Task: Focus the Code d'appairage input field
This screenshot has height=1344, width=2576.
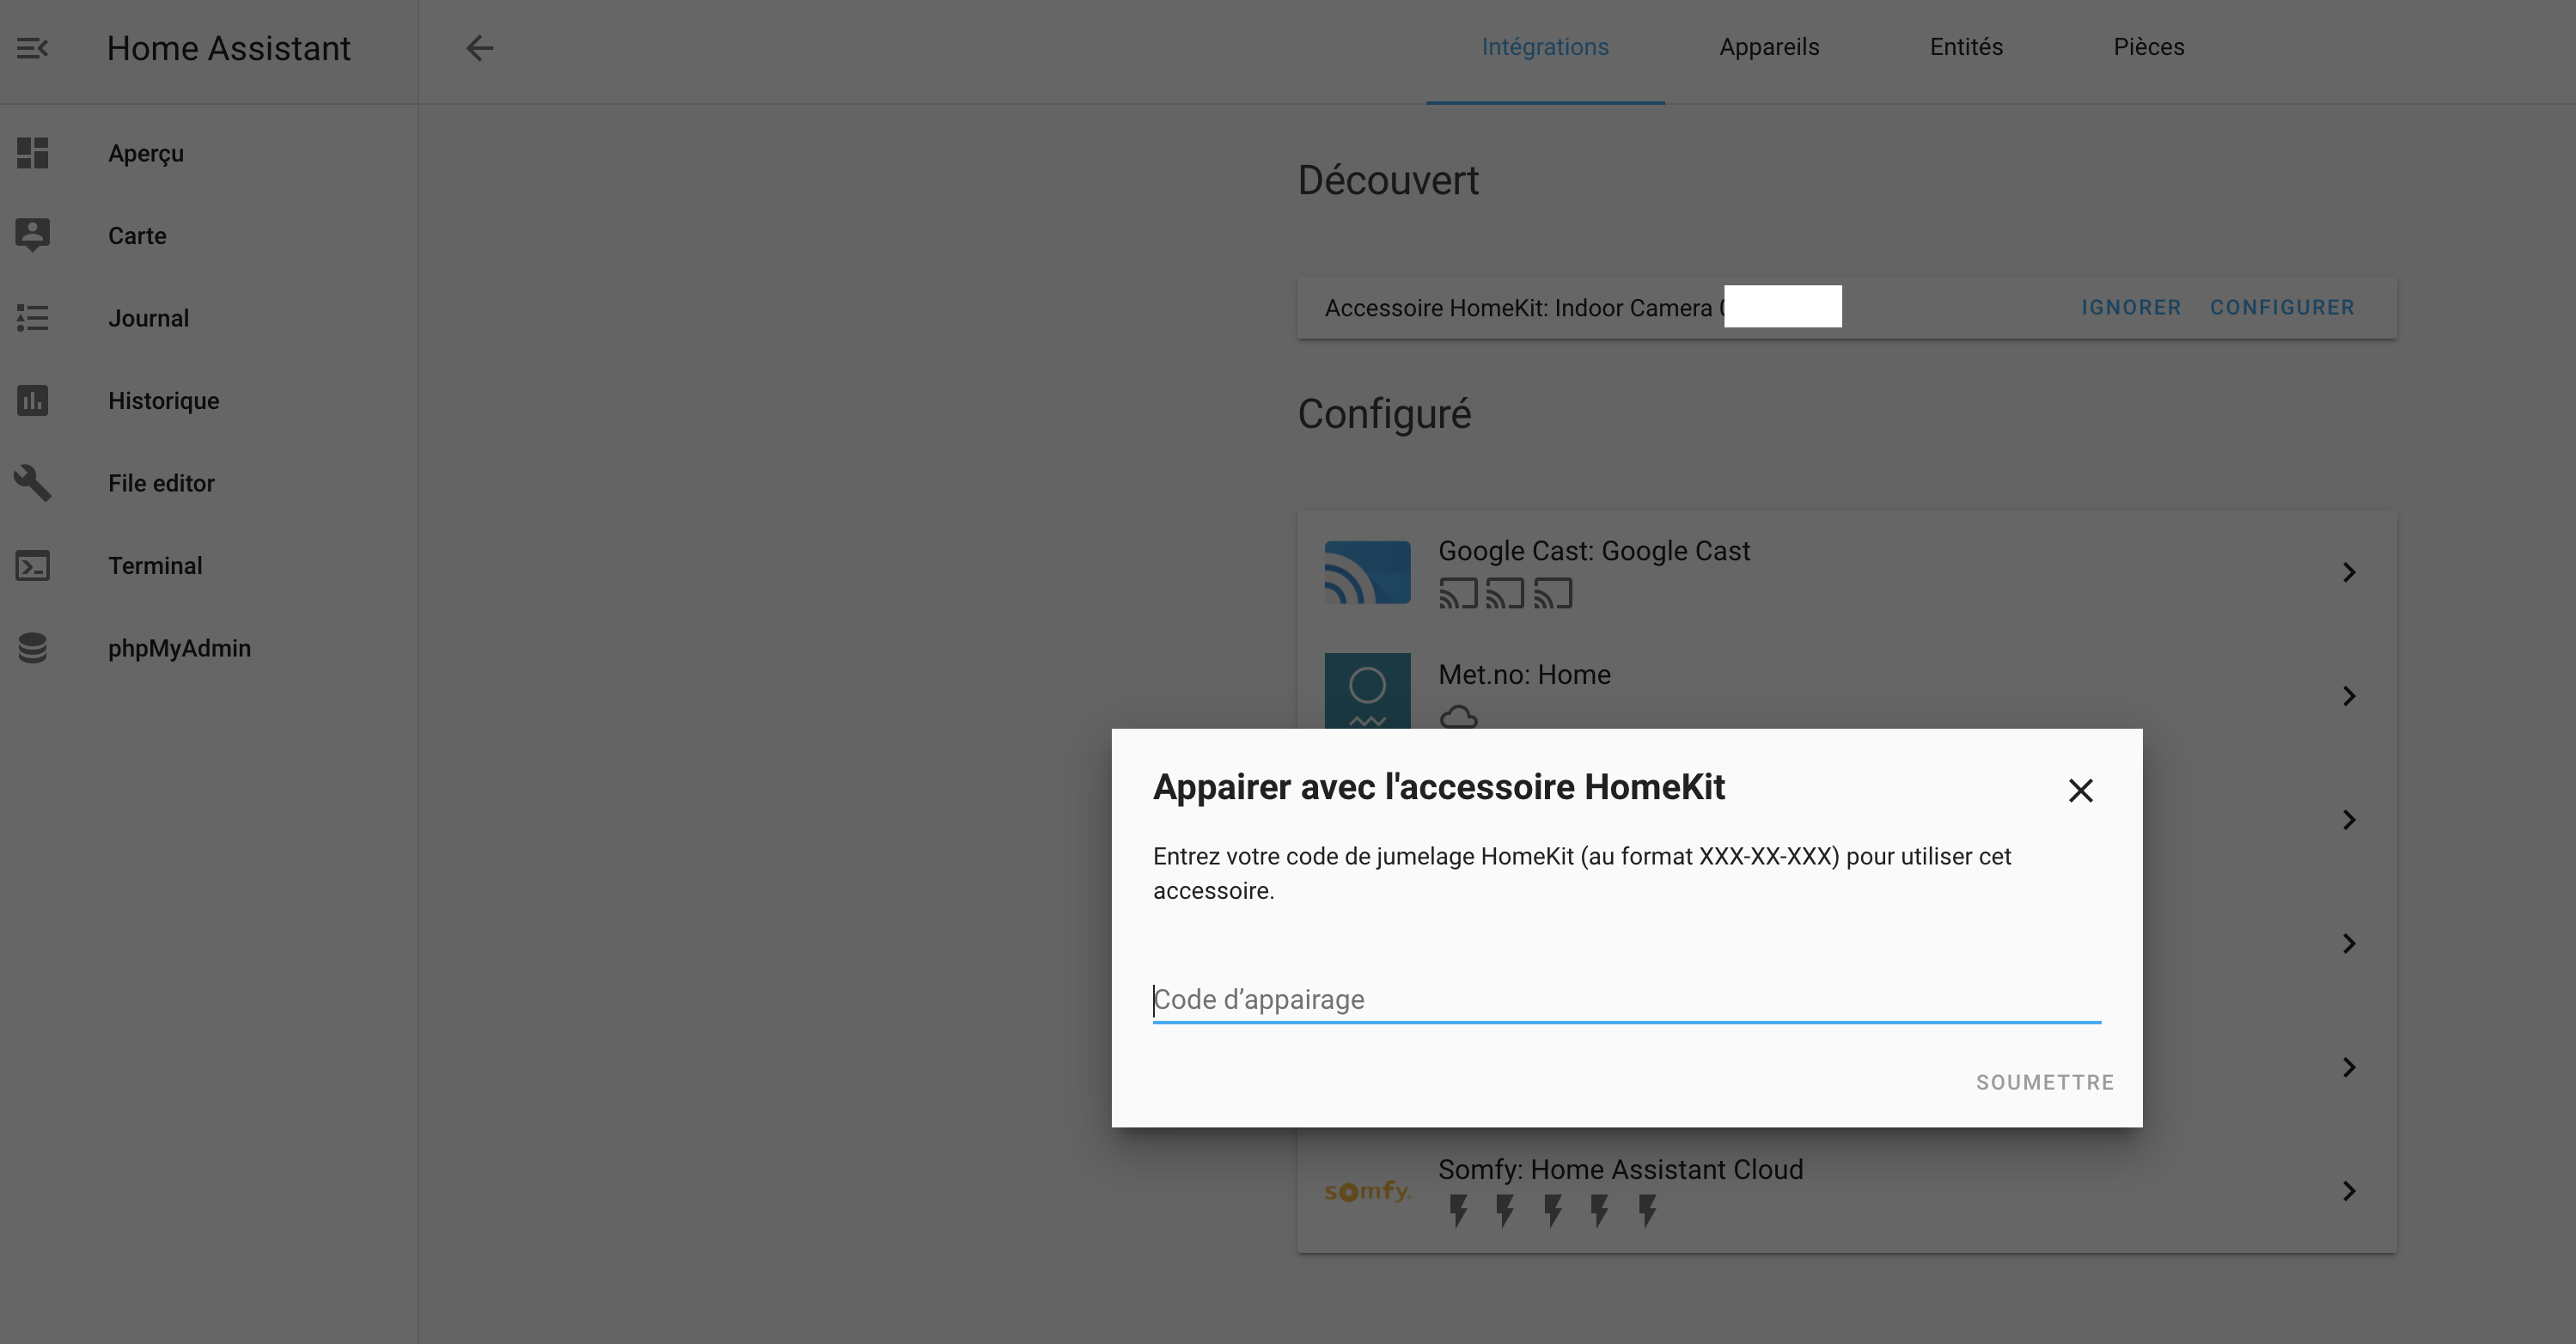Action: (x=1626, y=999)
